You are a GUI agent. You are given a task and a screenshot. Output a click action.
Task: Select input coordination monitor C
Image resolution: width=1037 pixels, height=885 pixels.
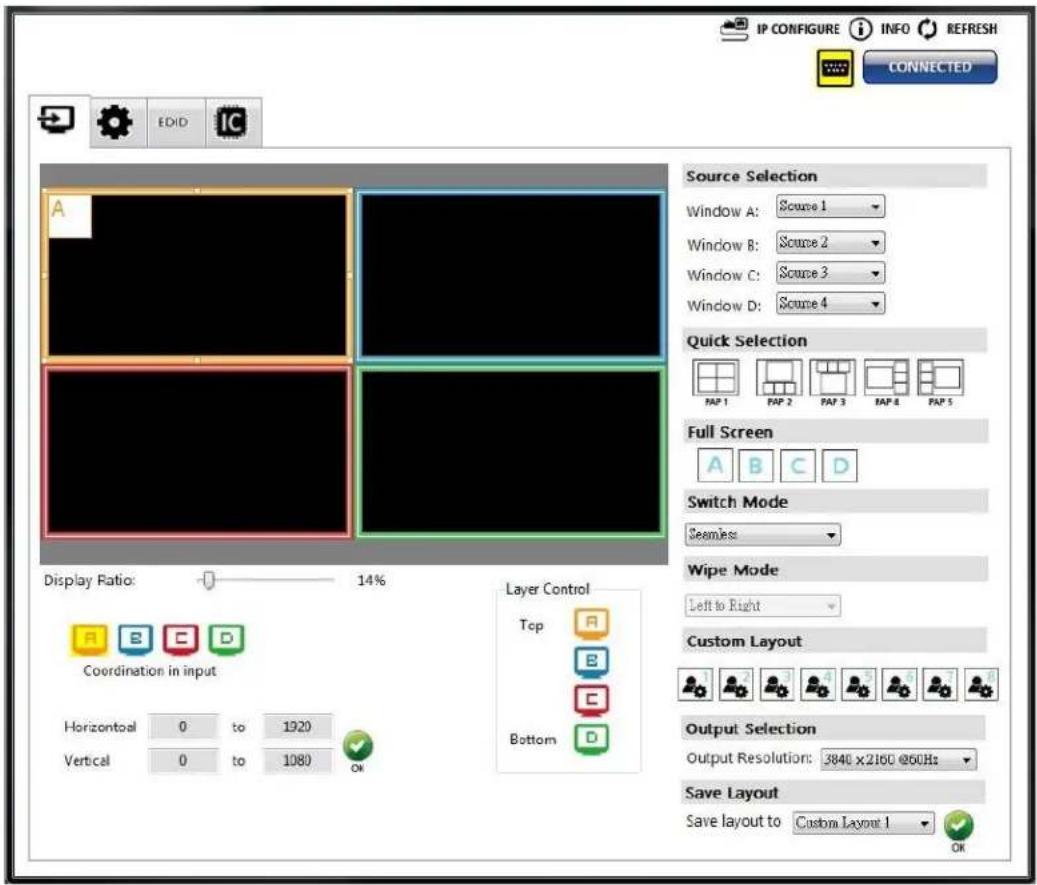(x=181, y=639)
